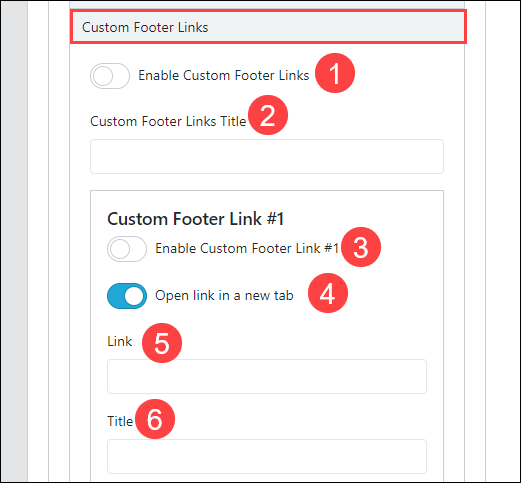This screenshot has width=521, height=483.
Task: Click into the Link URL input box
Action: [267, 376]
